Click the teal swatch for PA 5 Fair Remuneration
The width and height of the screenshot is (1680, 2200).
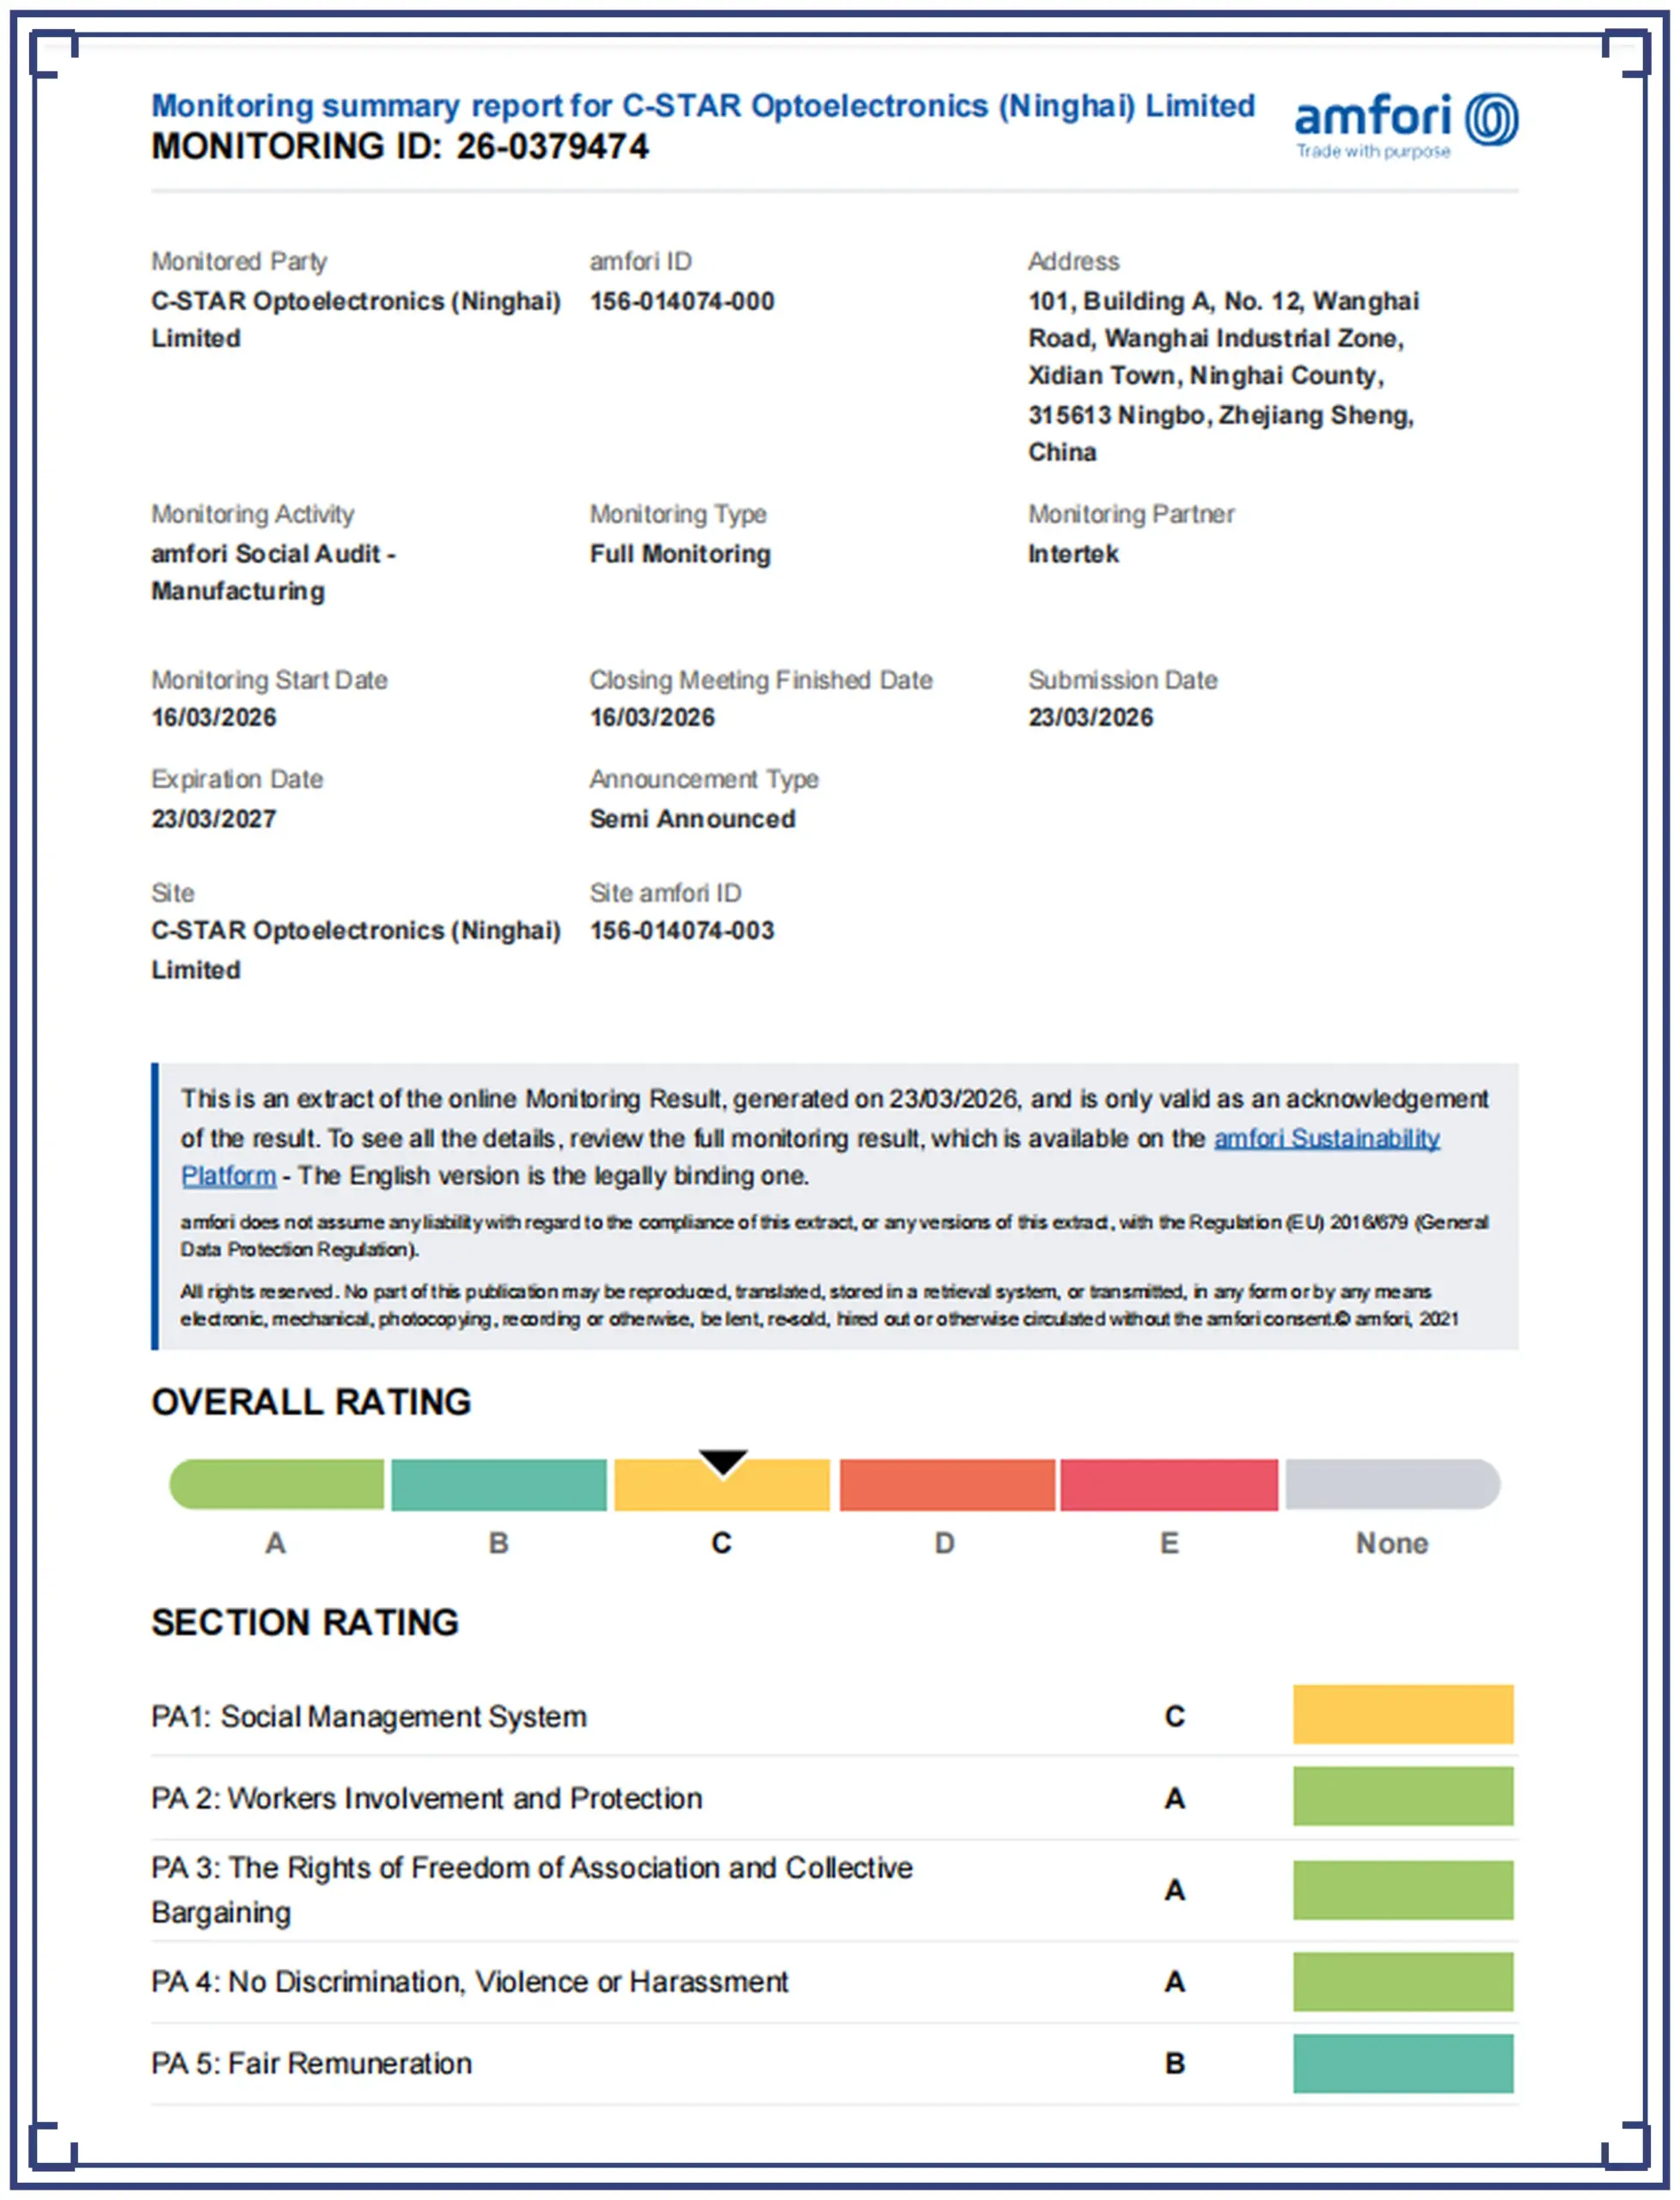[1403, 2063]
